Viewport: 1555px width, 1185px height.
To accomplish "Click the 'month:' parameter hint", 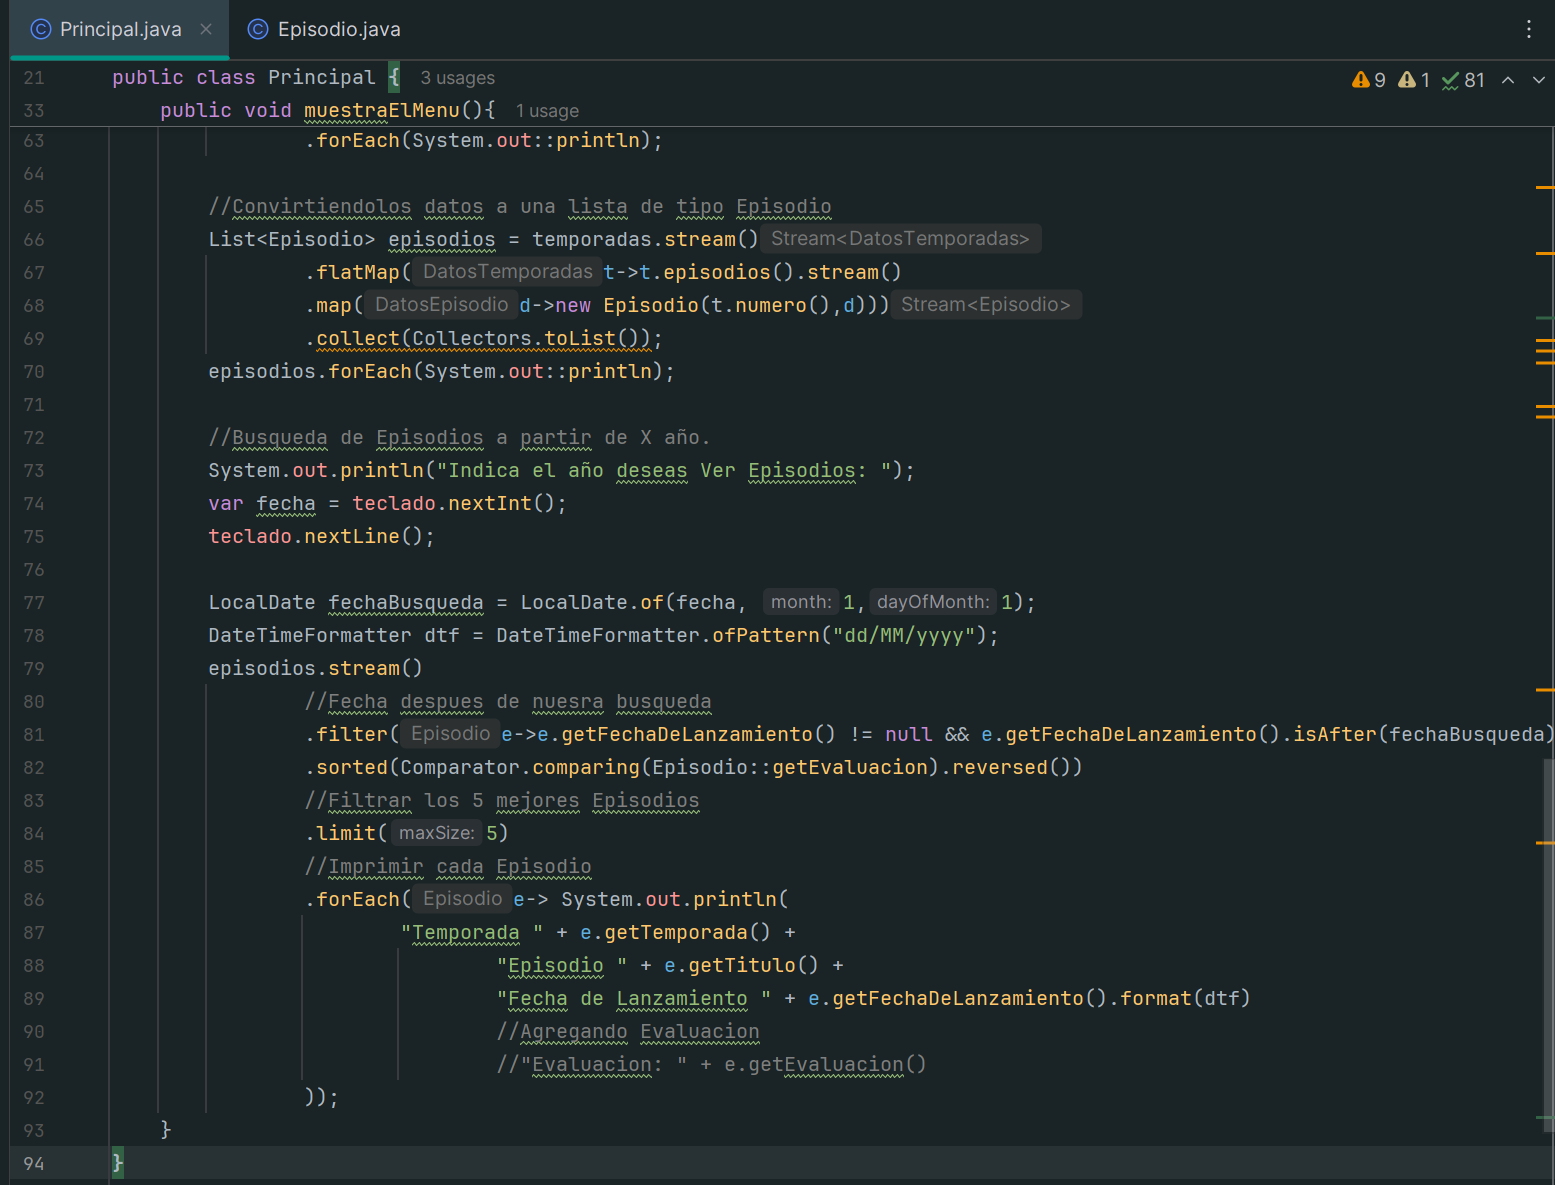I will pos(801,602).
